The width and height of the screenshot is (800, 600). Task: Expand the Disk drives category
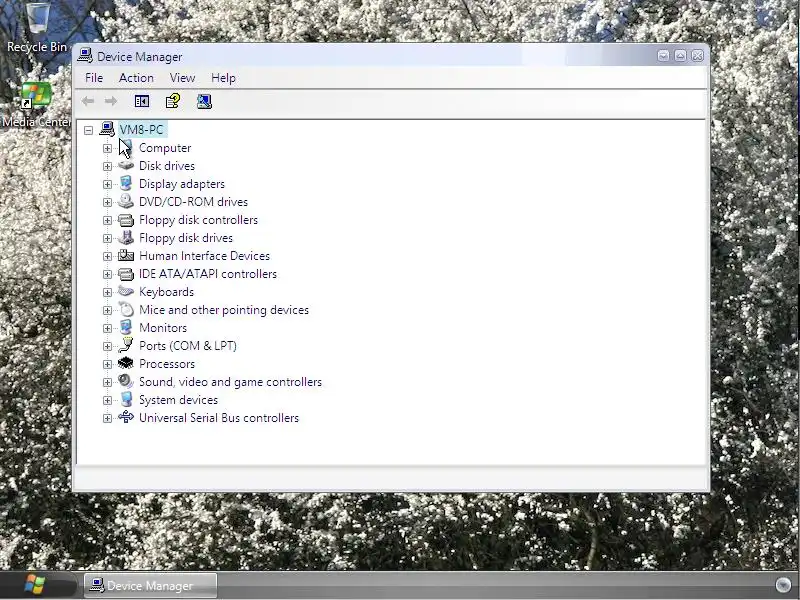(107, 166)
